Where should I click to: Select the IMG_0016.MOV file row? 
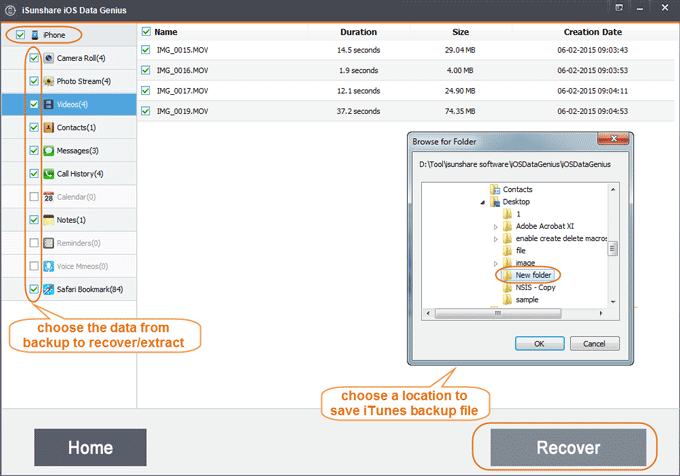[406, 70]
